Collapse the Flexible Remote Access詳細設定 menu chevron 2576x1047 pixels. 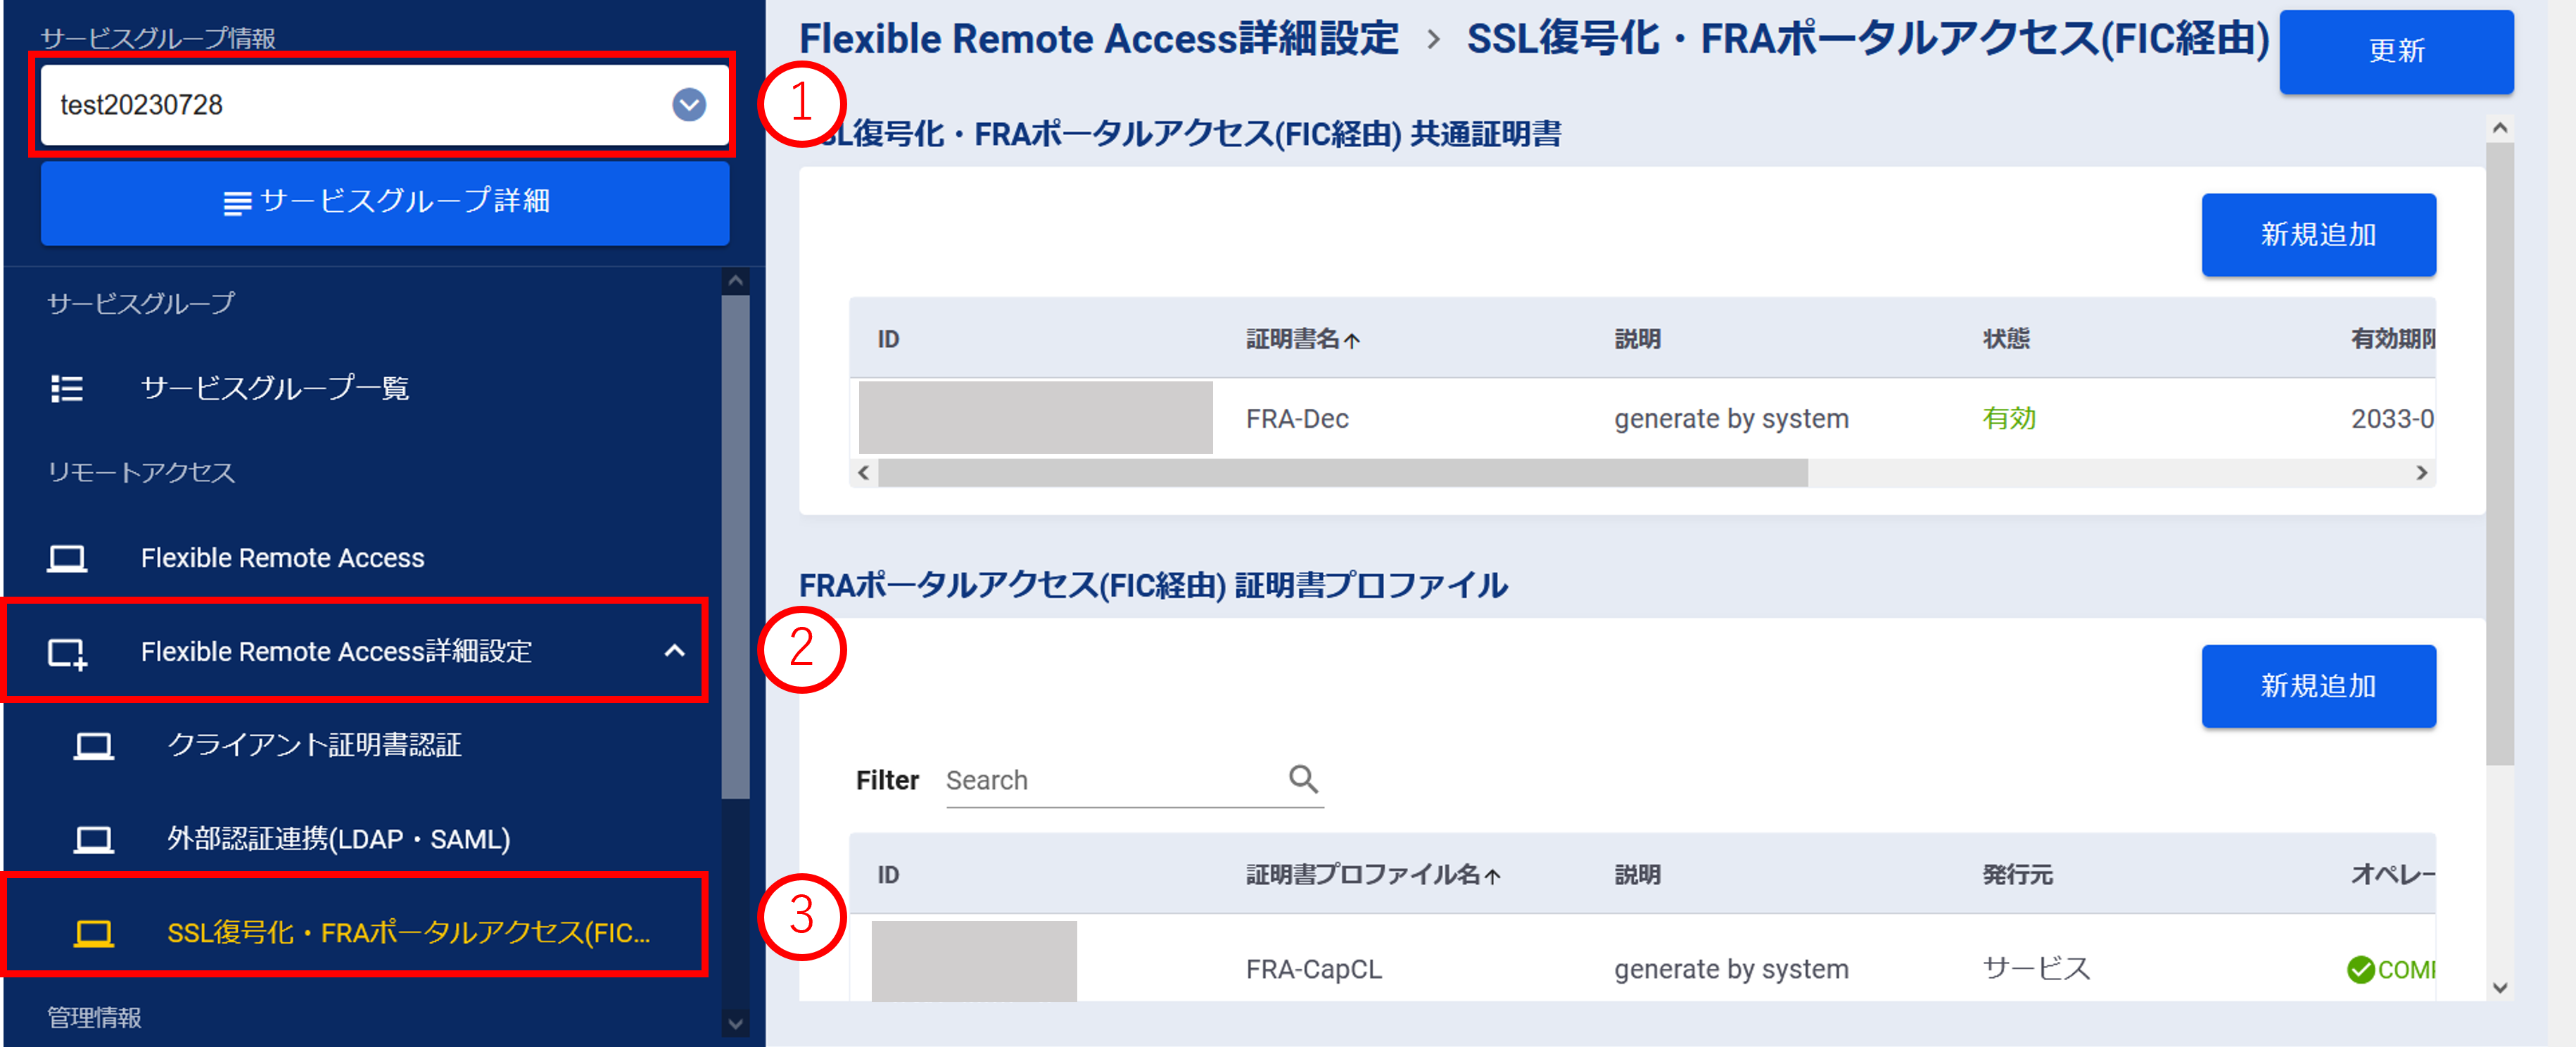[675, 651]
